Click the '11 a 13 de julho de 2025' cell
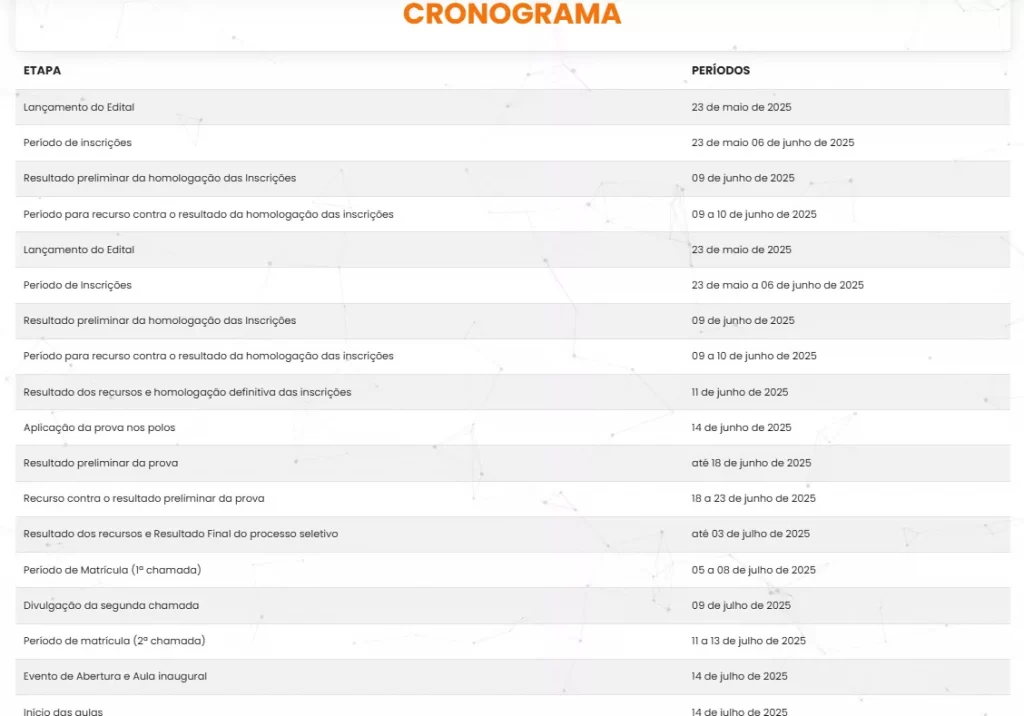Viewport: 1024px width, 716px height. pos(748,641)
